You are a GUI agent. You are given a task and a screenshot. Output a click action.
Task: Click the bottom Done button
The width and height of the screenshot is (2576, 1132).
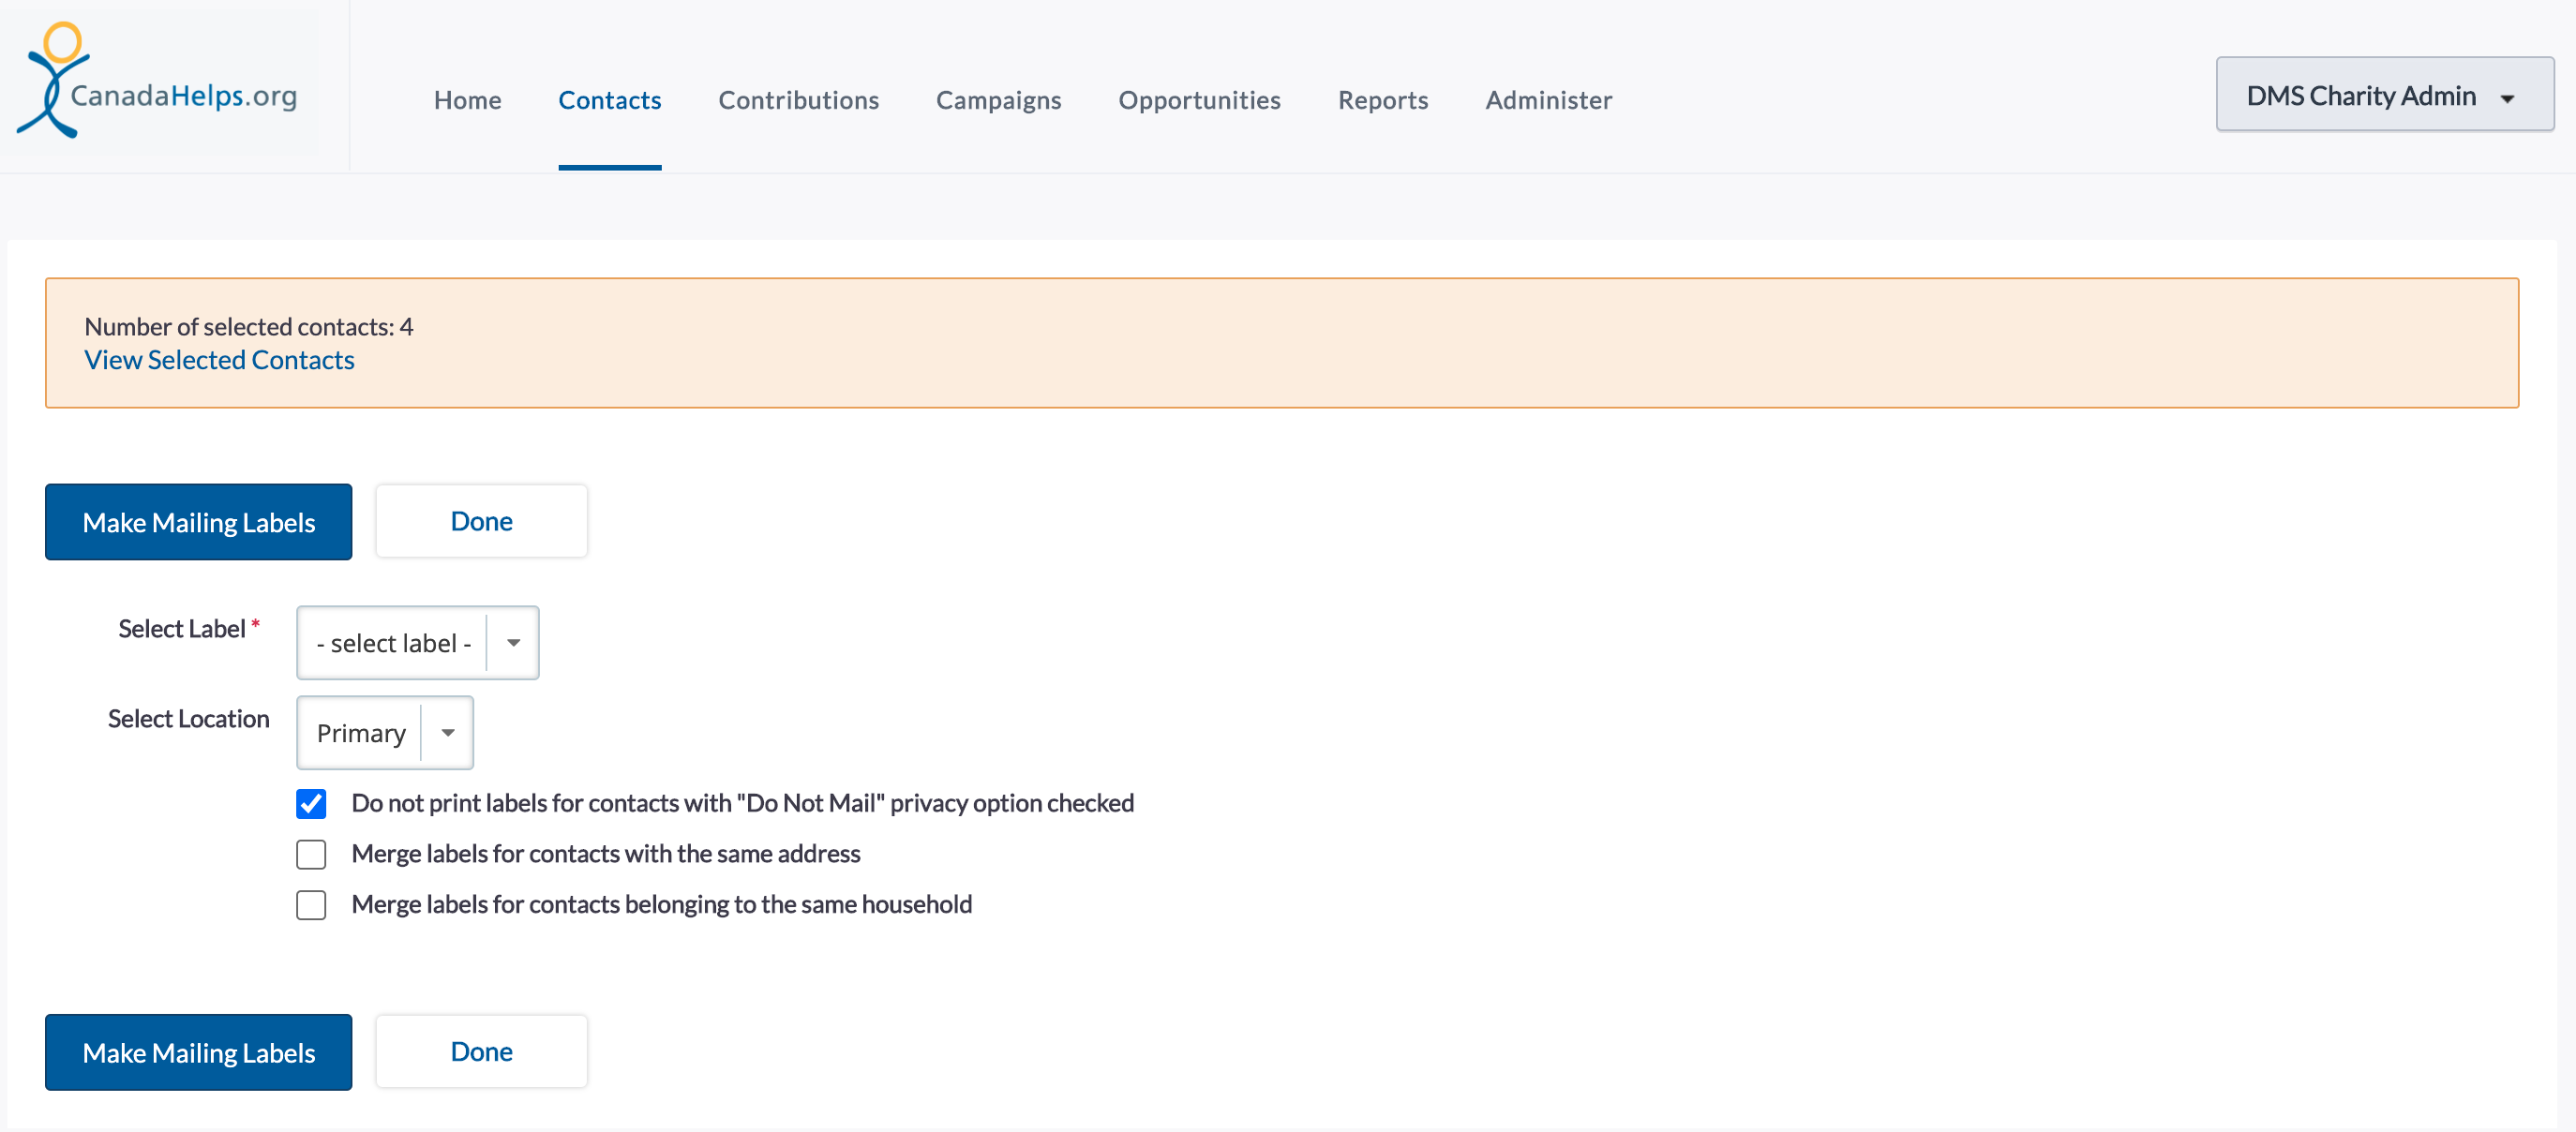point(481,1051)
